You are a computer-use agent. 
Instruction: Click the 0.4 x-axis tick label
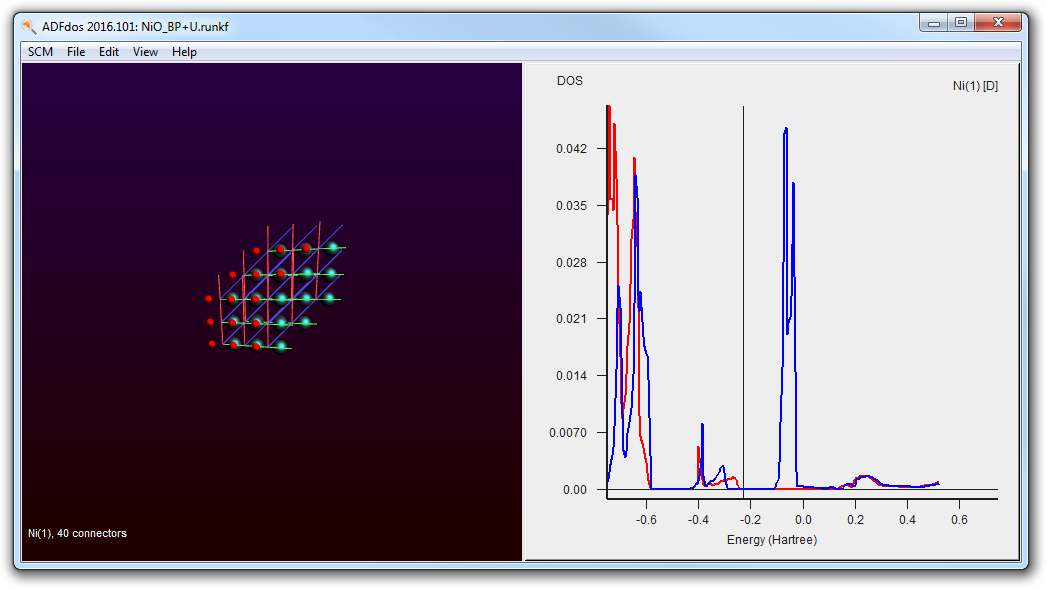click(907, 520)
